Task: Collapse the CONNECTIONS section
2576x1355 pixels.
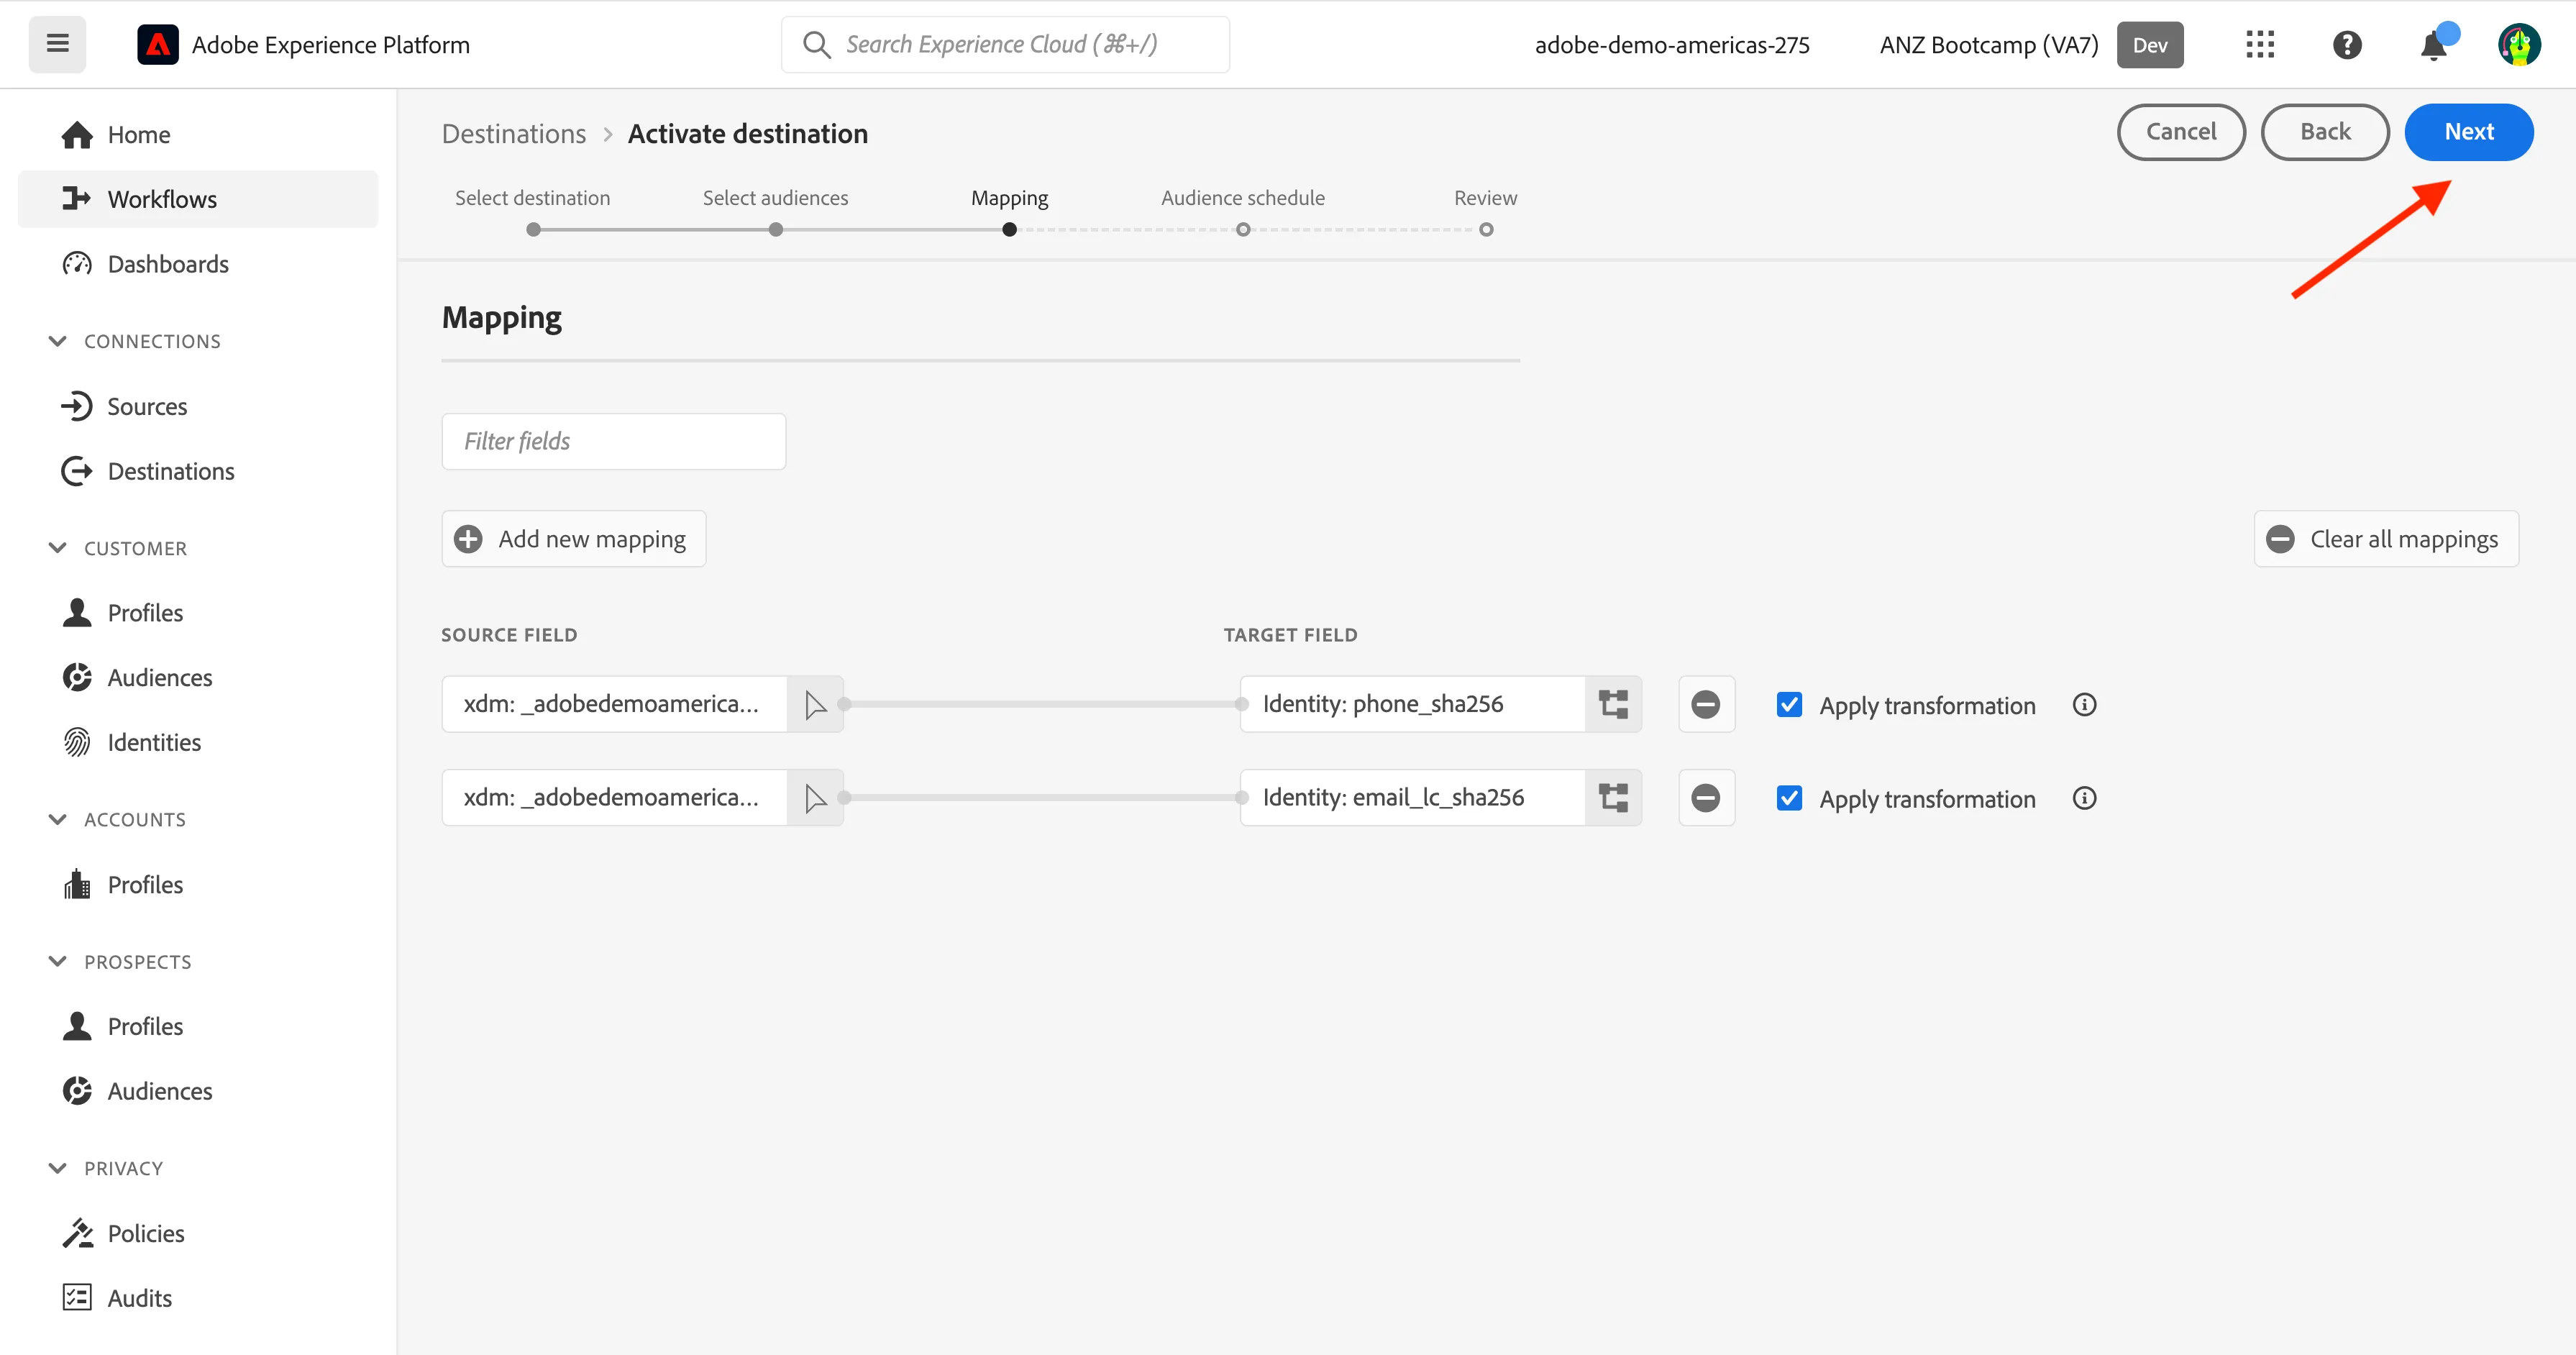Action: [x=58, y=341]
